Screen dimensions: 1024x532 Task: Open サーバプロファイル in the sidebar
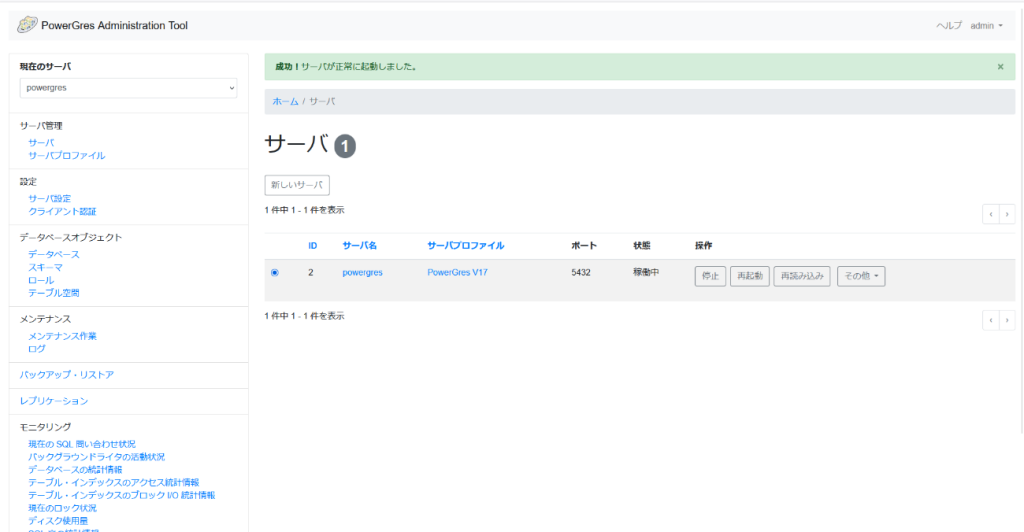click(67, 155)
